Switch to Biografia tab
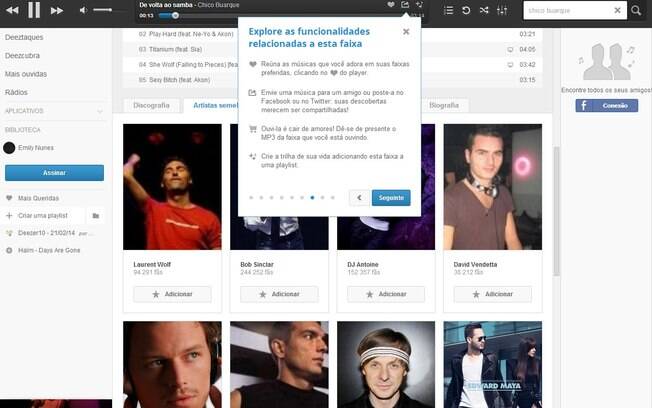Viewport: 652px width, 408px height. (444, 106)
